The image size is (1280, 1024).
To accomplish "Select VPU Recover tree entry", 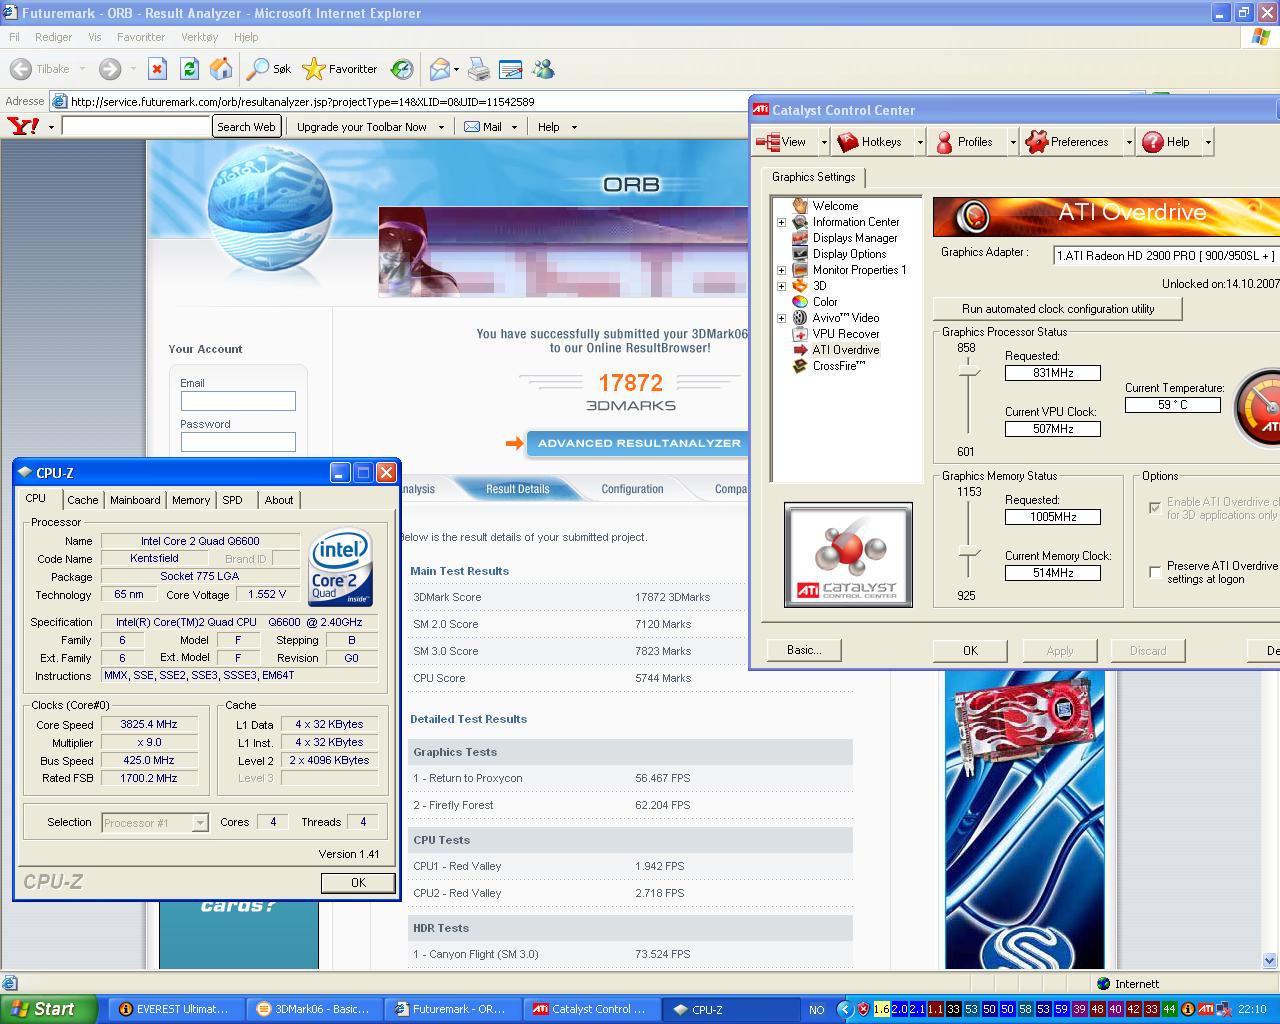I will coord(846,334).
